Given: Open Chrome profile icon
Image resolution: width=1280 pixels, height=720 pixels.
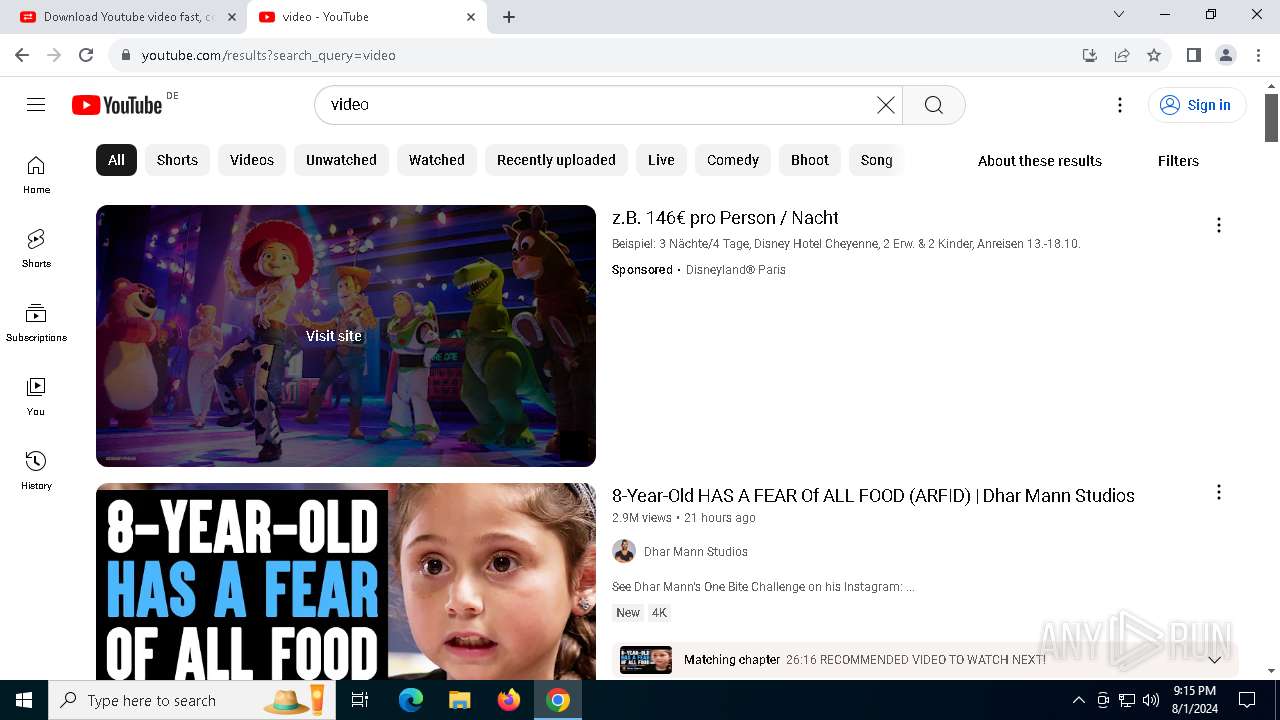Looking at the screenshot, I should 1226,55.
